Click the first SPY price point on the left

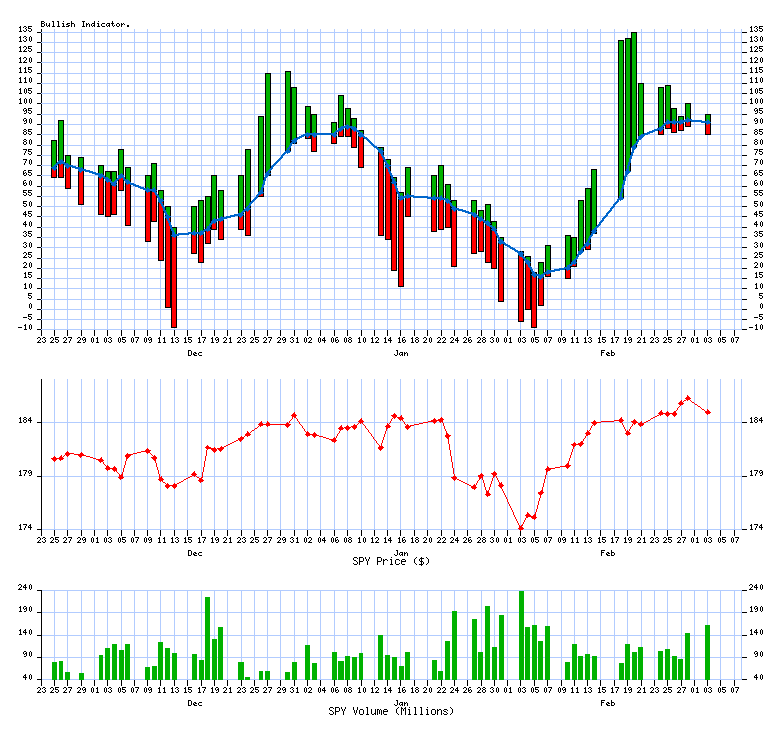tap(54, 459)
